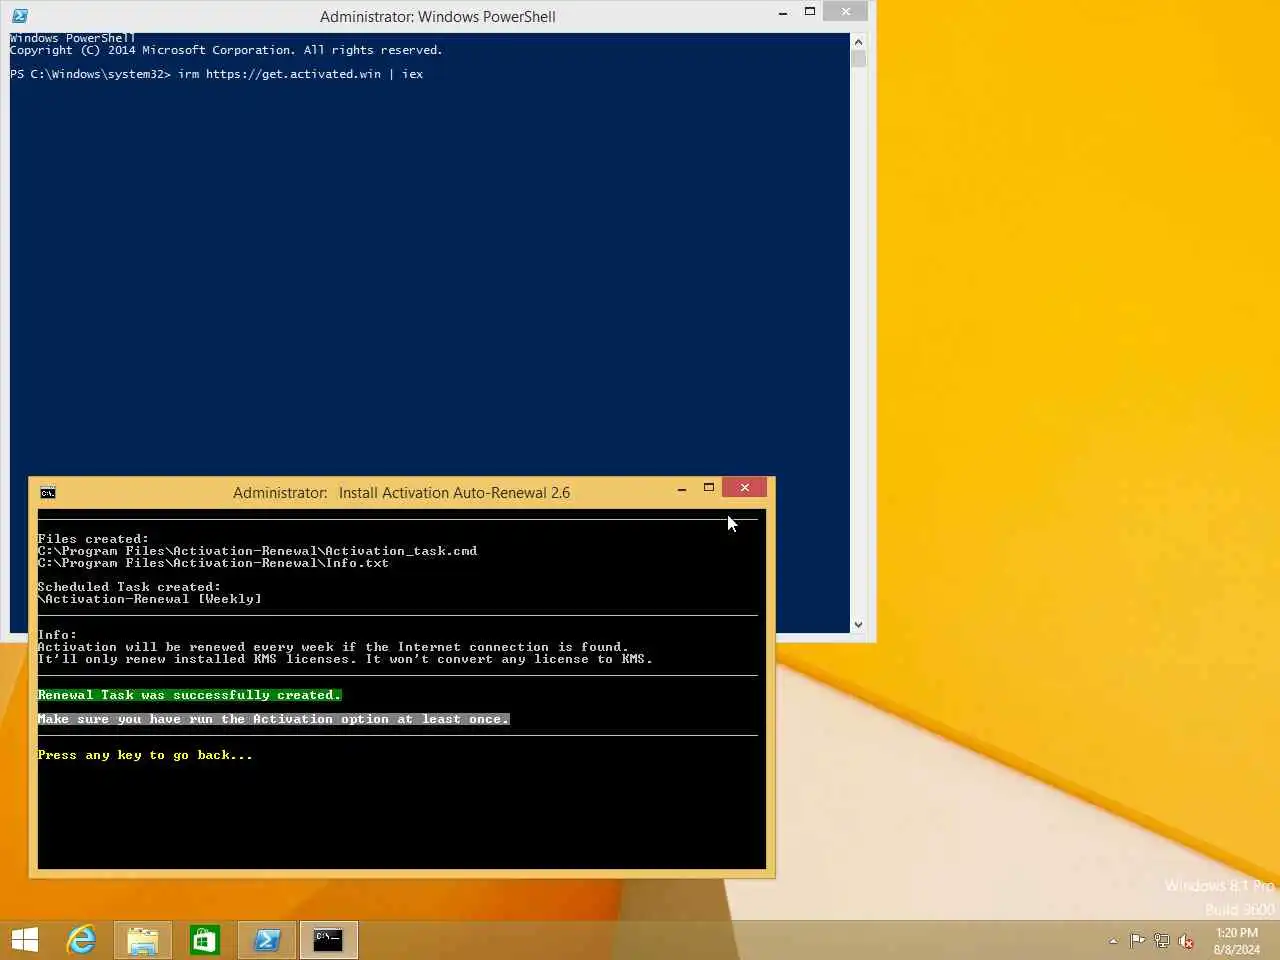This screenshot has height=960, width=1280.
Task: Open network status tray icon
Action: pyautogui.click(x=1162, y=940)
